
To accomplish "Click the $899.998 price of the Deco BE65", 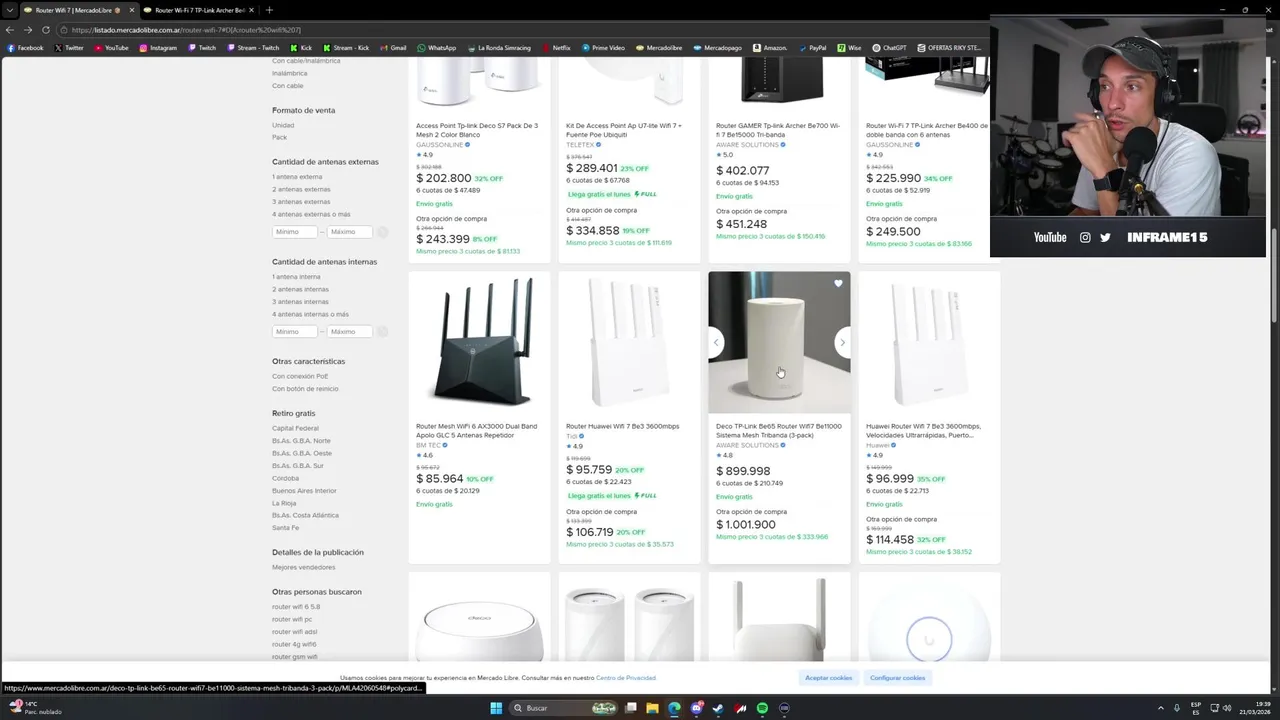I will pyautogui.click(x=743, y=471).
